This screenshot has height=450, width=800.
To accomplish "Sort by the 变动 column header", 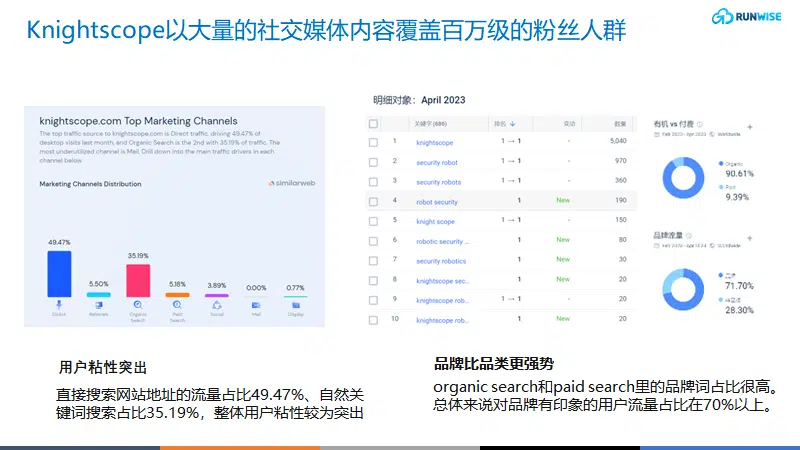I will pyautogui.click(x=569, y=124).
